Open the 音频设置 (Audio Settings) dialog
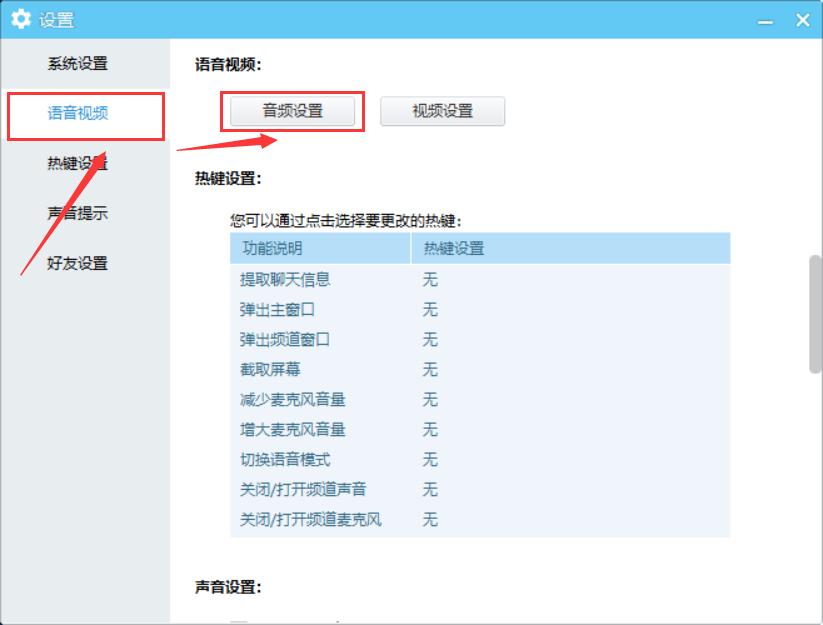 click(x=293, y=111)
